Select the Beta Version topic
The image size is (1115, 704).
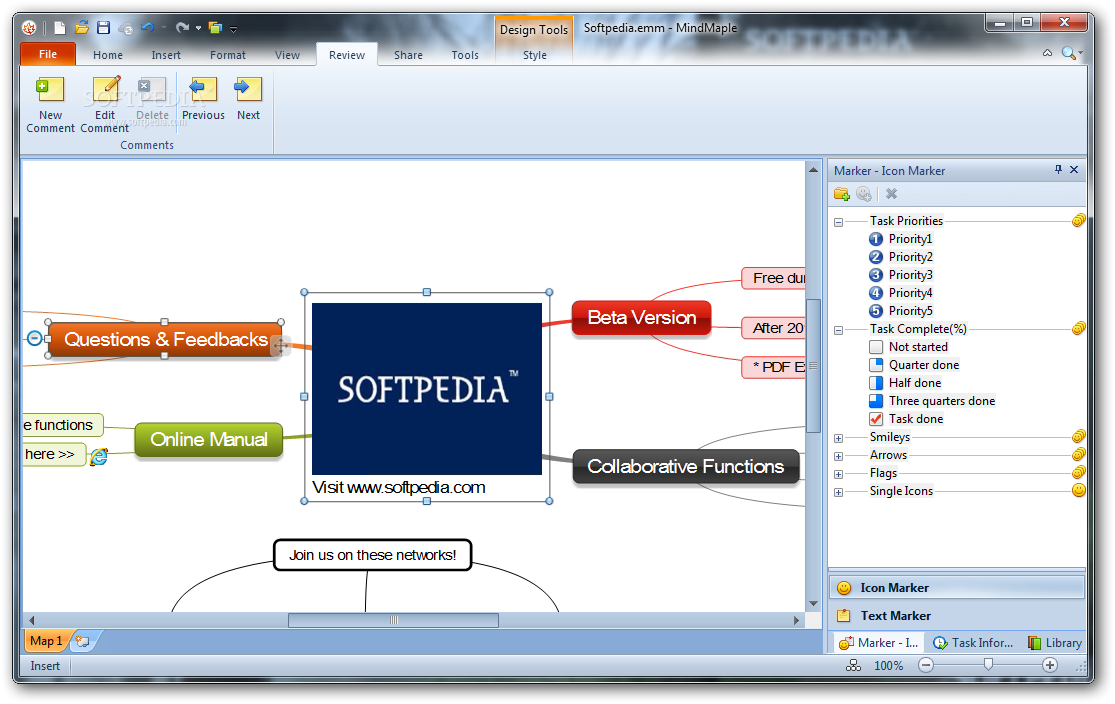coord(641,317)
